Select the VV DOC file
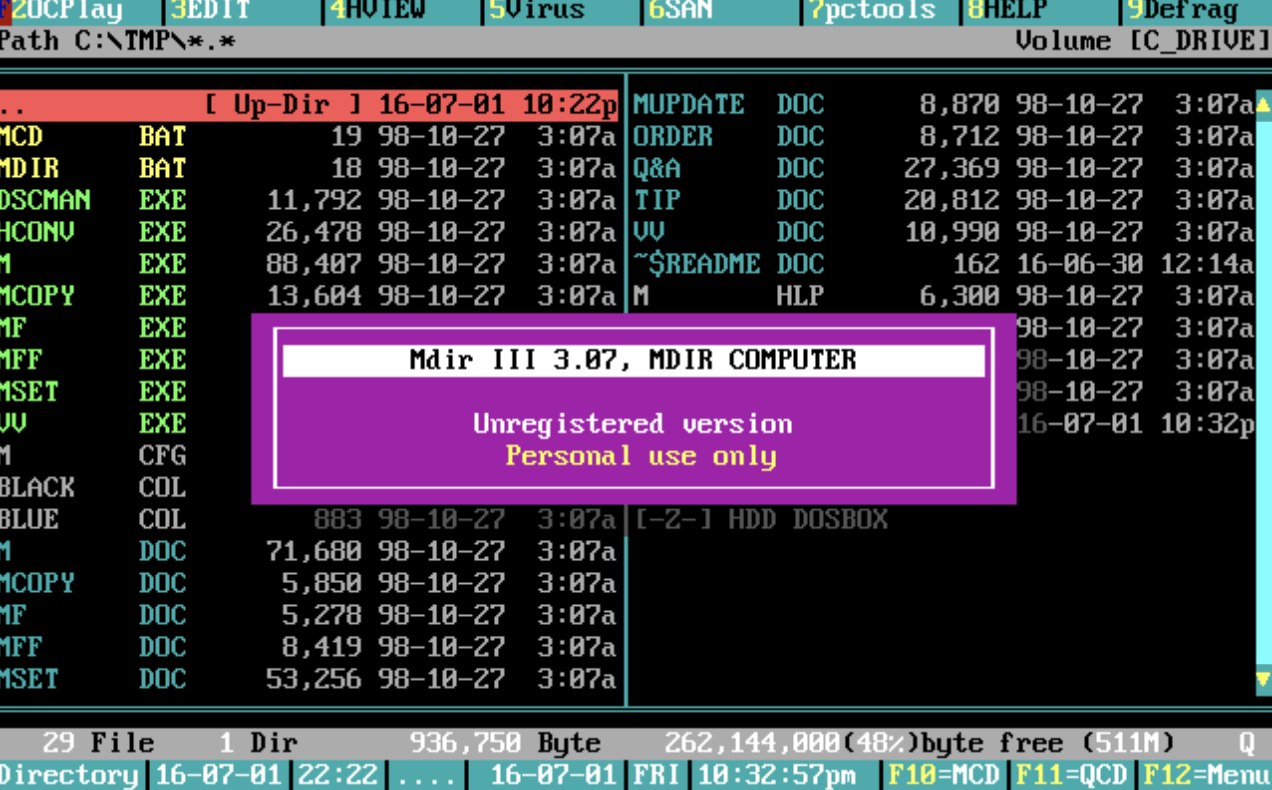Screen dimensions: 1272x790 tap(943, 233)
